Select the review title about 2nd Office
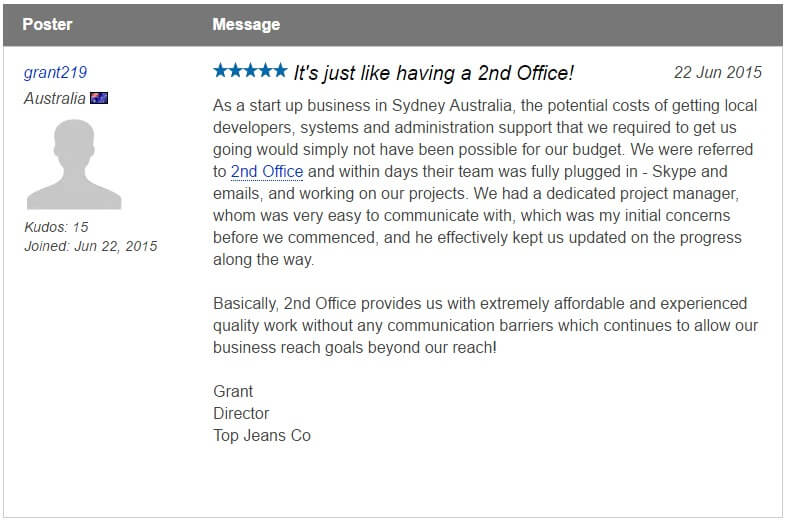 pyautogui.click(x=433, y=72)
